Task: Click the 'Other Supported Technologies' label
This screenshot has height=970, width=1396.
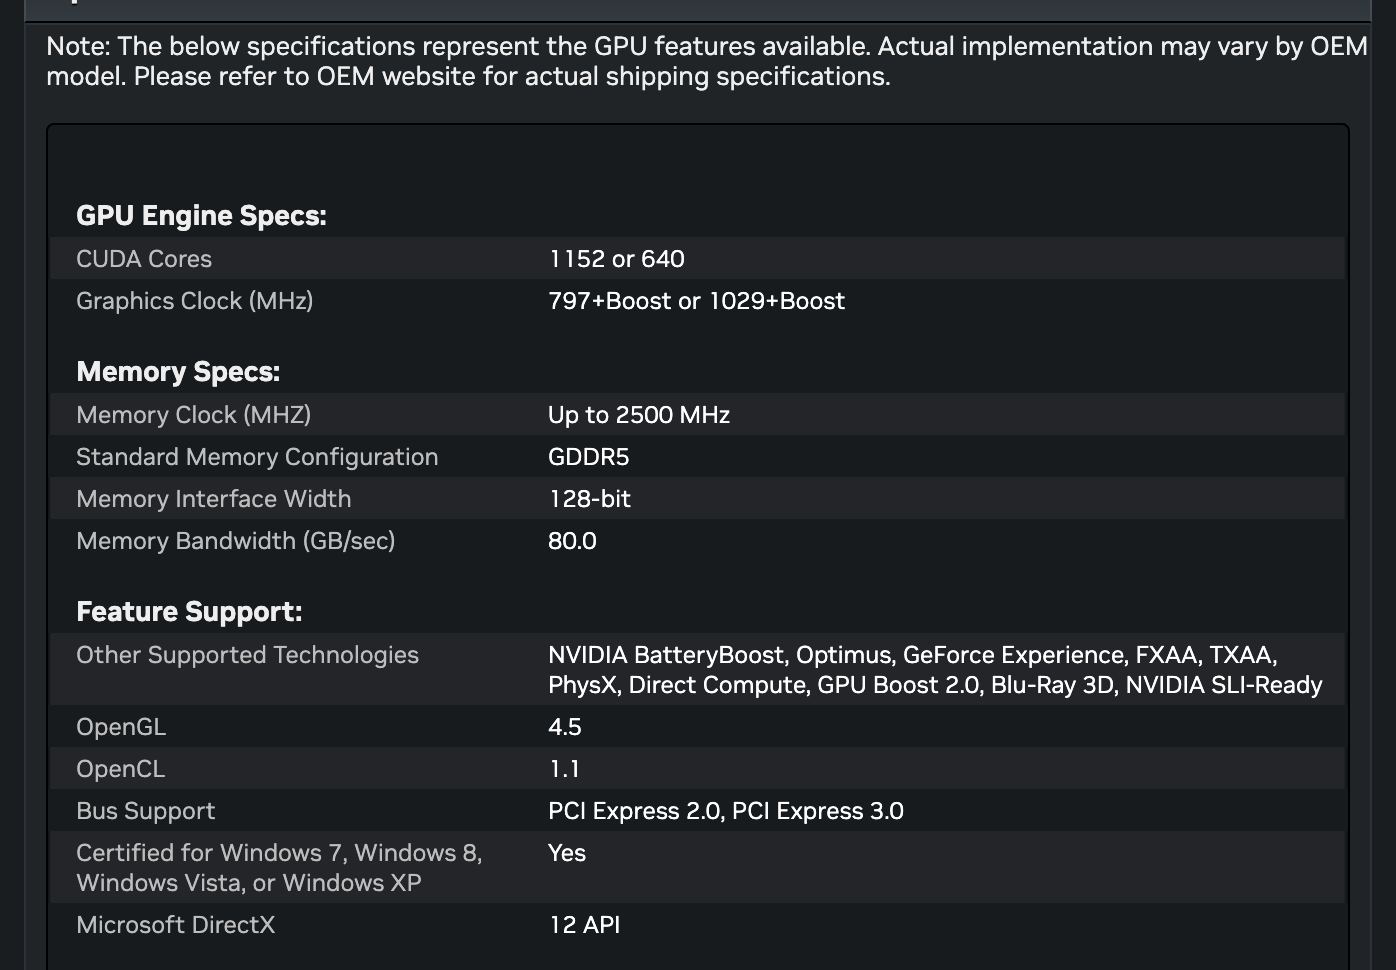Action: click(x=247, y=655)
